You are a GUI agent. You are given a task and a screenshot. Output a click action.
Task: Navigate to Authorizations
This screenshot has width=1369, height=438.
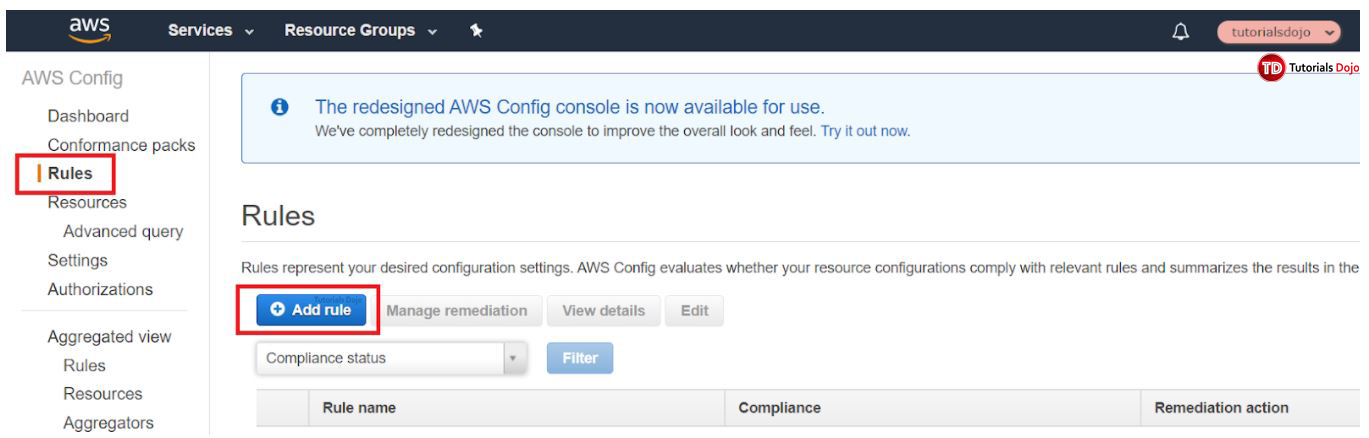click(x=100, y=290)
